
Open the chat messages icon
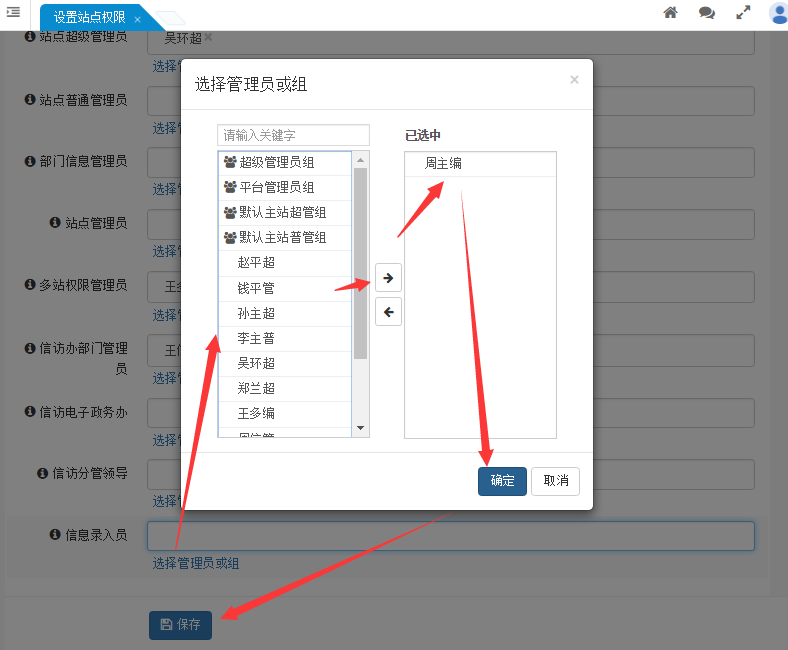[707, 13]
